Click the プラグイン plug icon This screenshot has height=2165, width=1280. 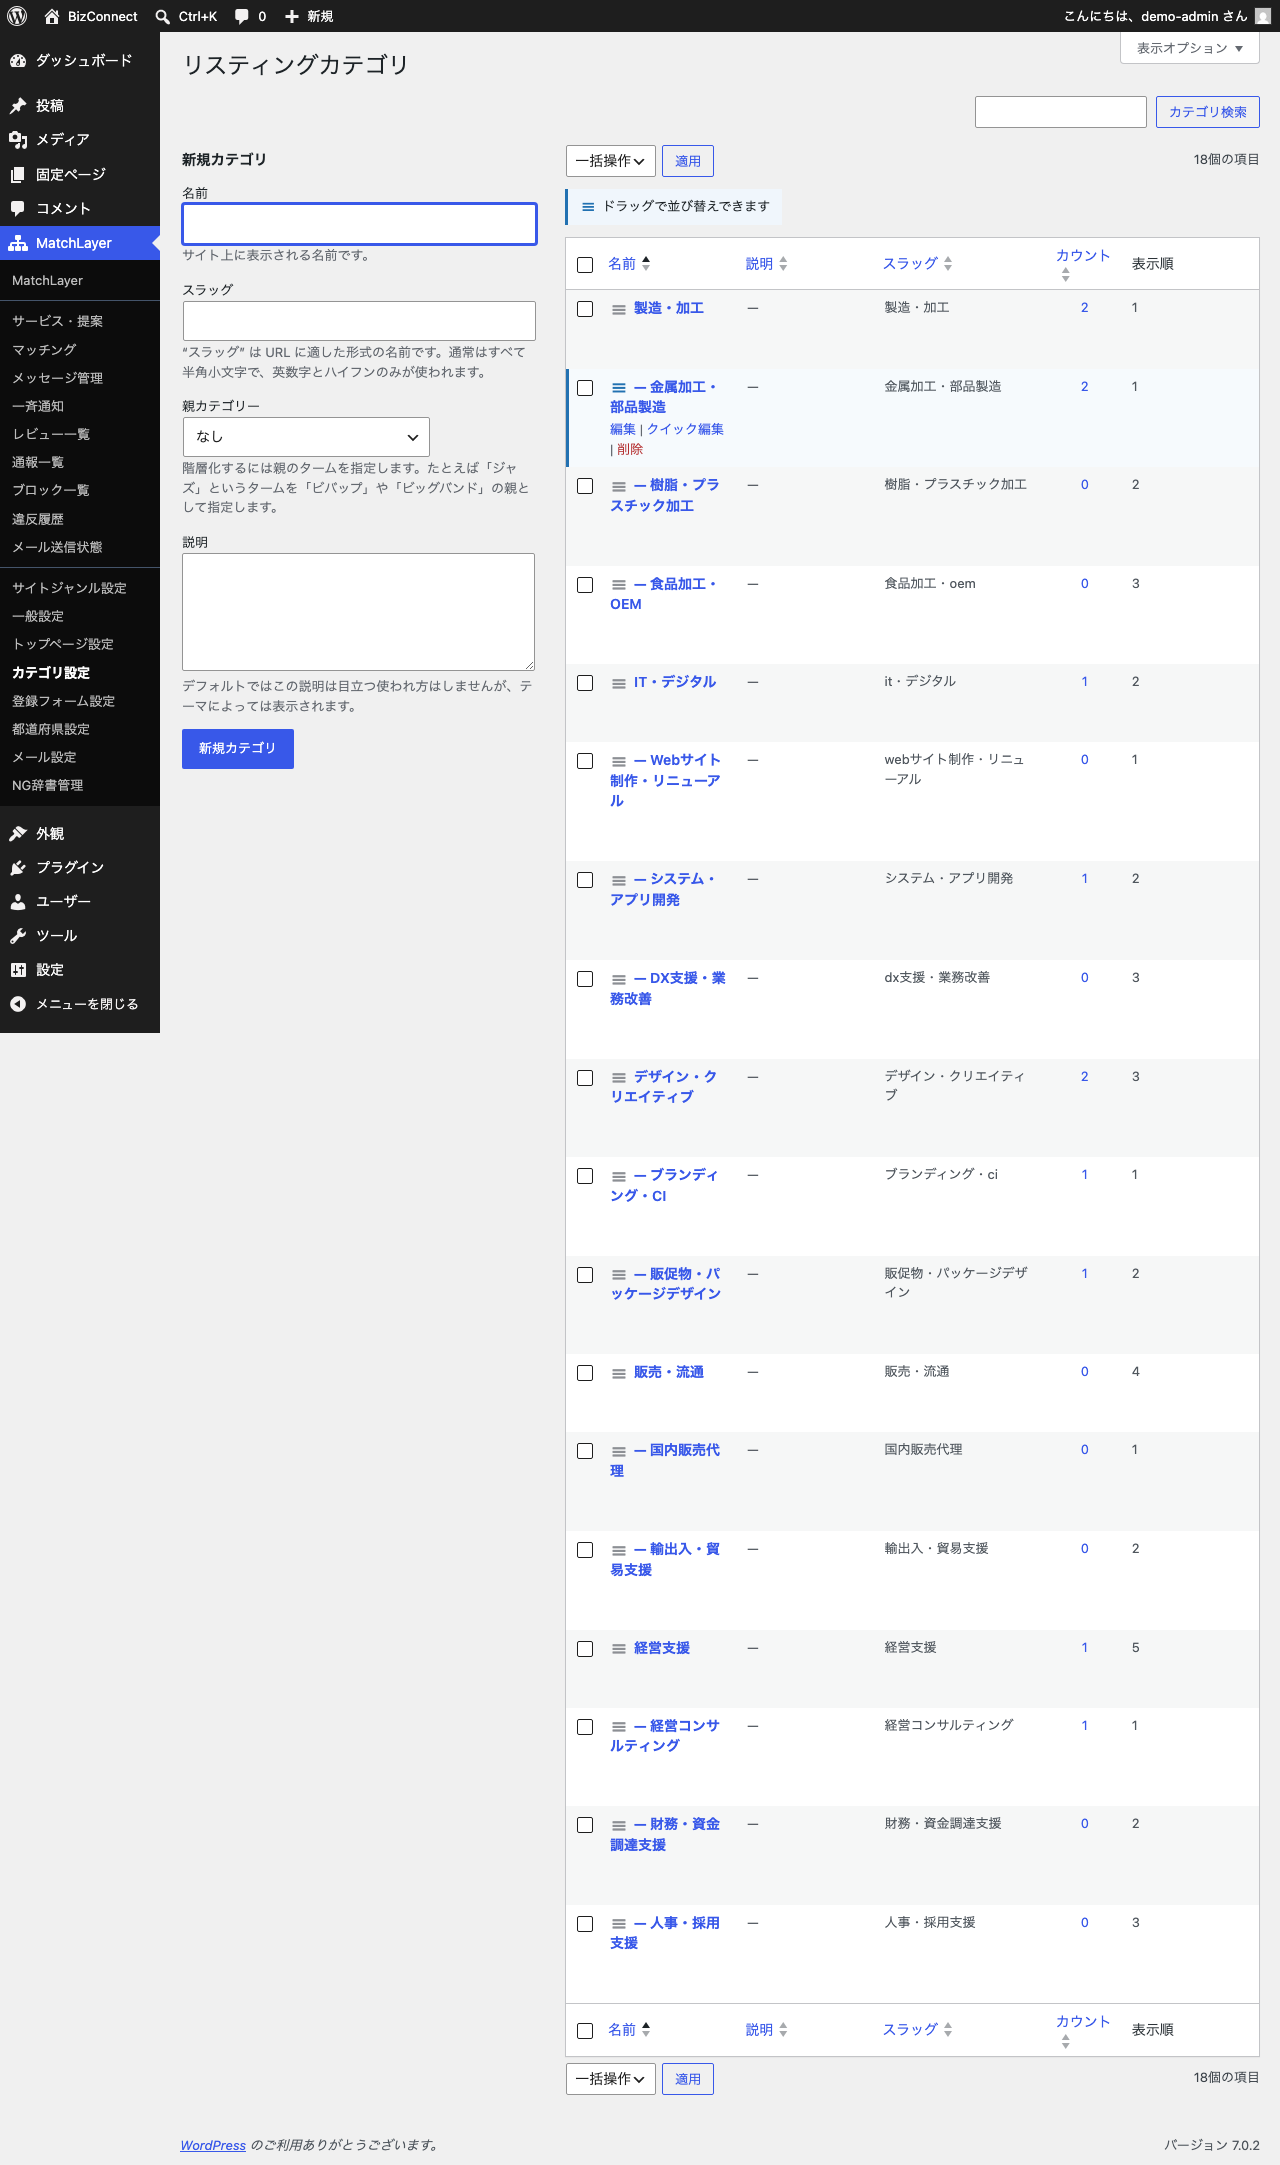tap(18, 868)
